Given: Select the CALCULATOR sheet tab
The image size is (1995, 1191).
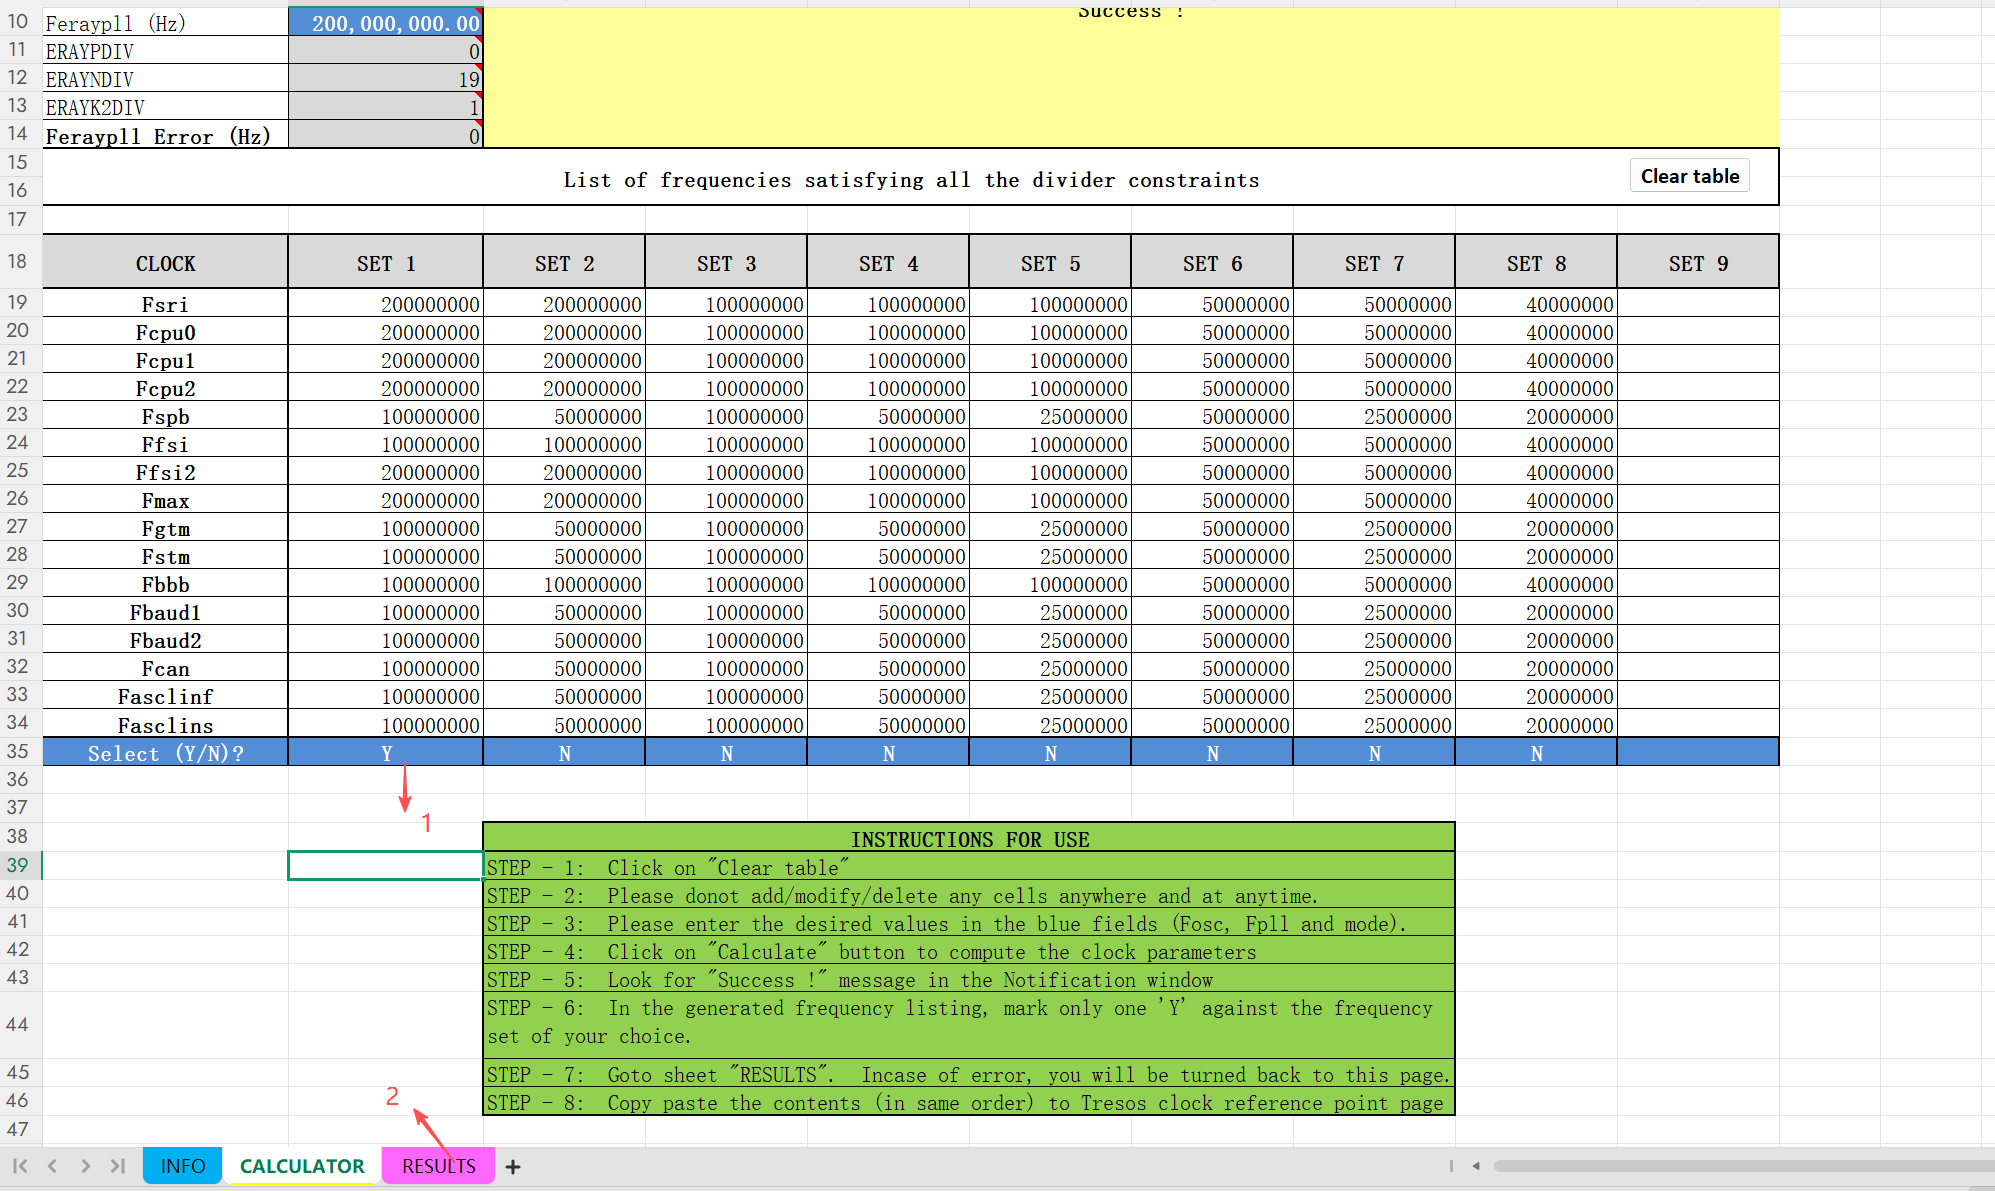Looking at the screenshot, I should click(x=302, y=1166).
